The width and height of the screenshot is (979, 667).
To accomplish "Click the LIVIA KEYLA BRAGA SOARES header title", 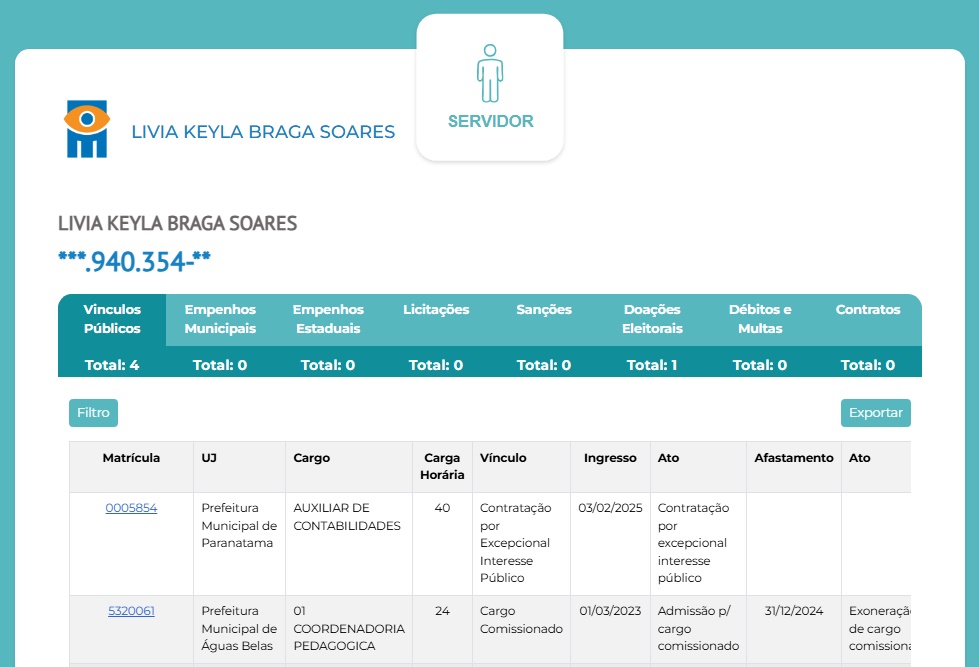I will (263, 132).
